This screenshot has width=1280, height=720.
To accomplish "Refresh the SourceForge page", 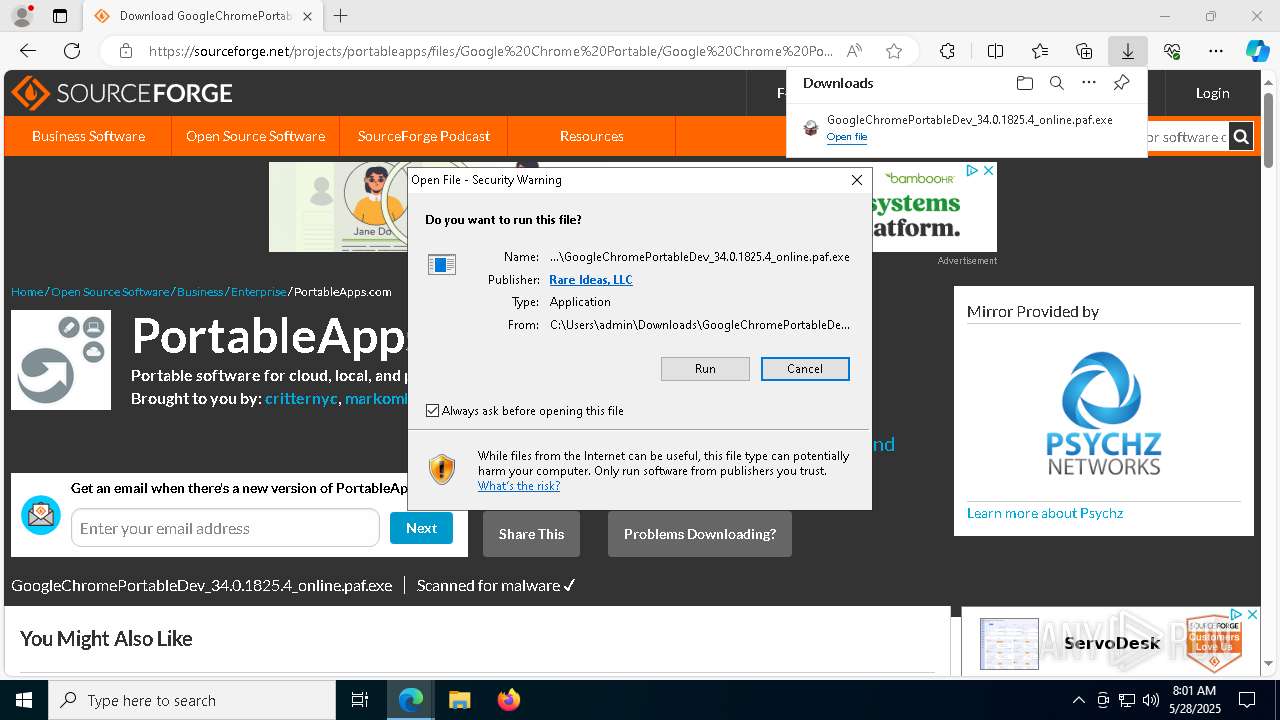I will [72, 51].
